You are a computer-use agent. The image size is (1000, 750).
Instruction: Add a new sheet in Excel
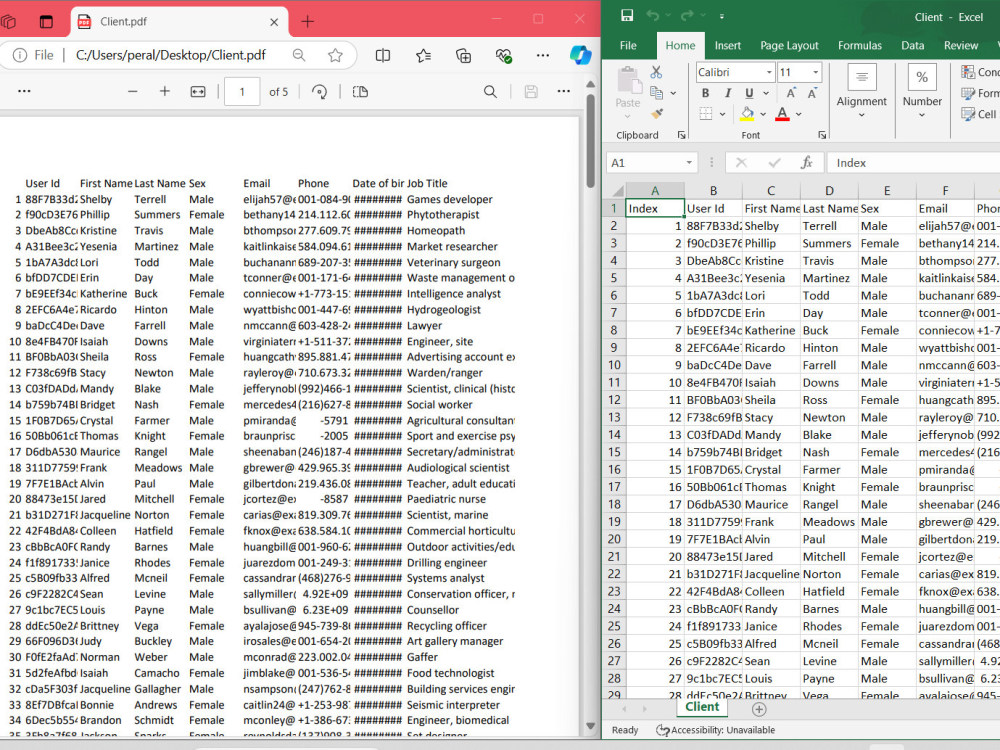[x=759, y=709]
